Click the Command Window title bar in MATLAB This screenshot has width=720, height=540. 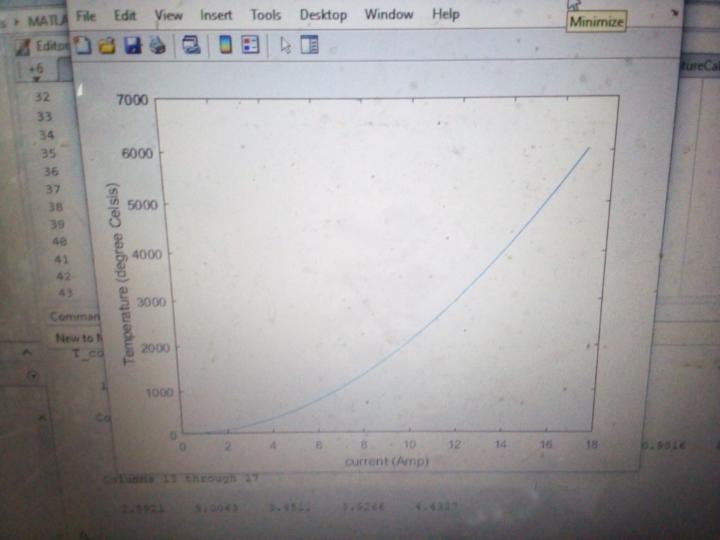(74, 317)
